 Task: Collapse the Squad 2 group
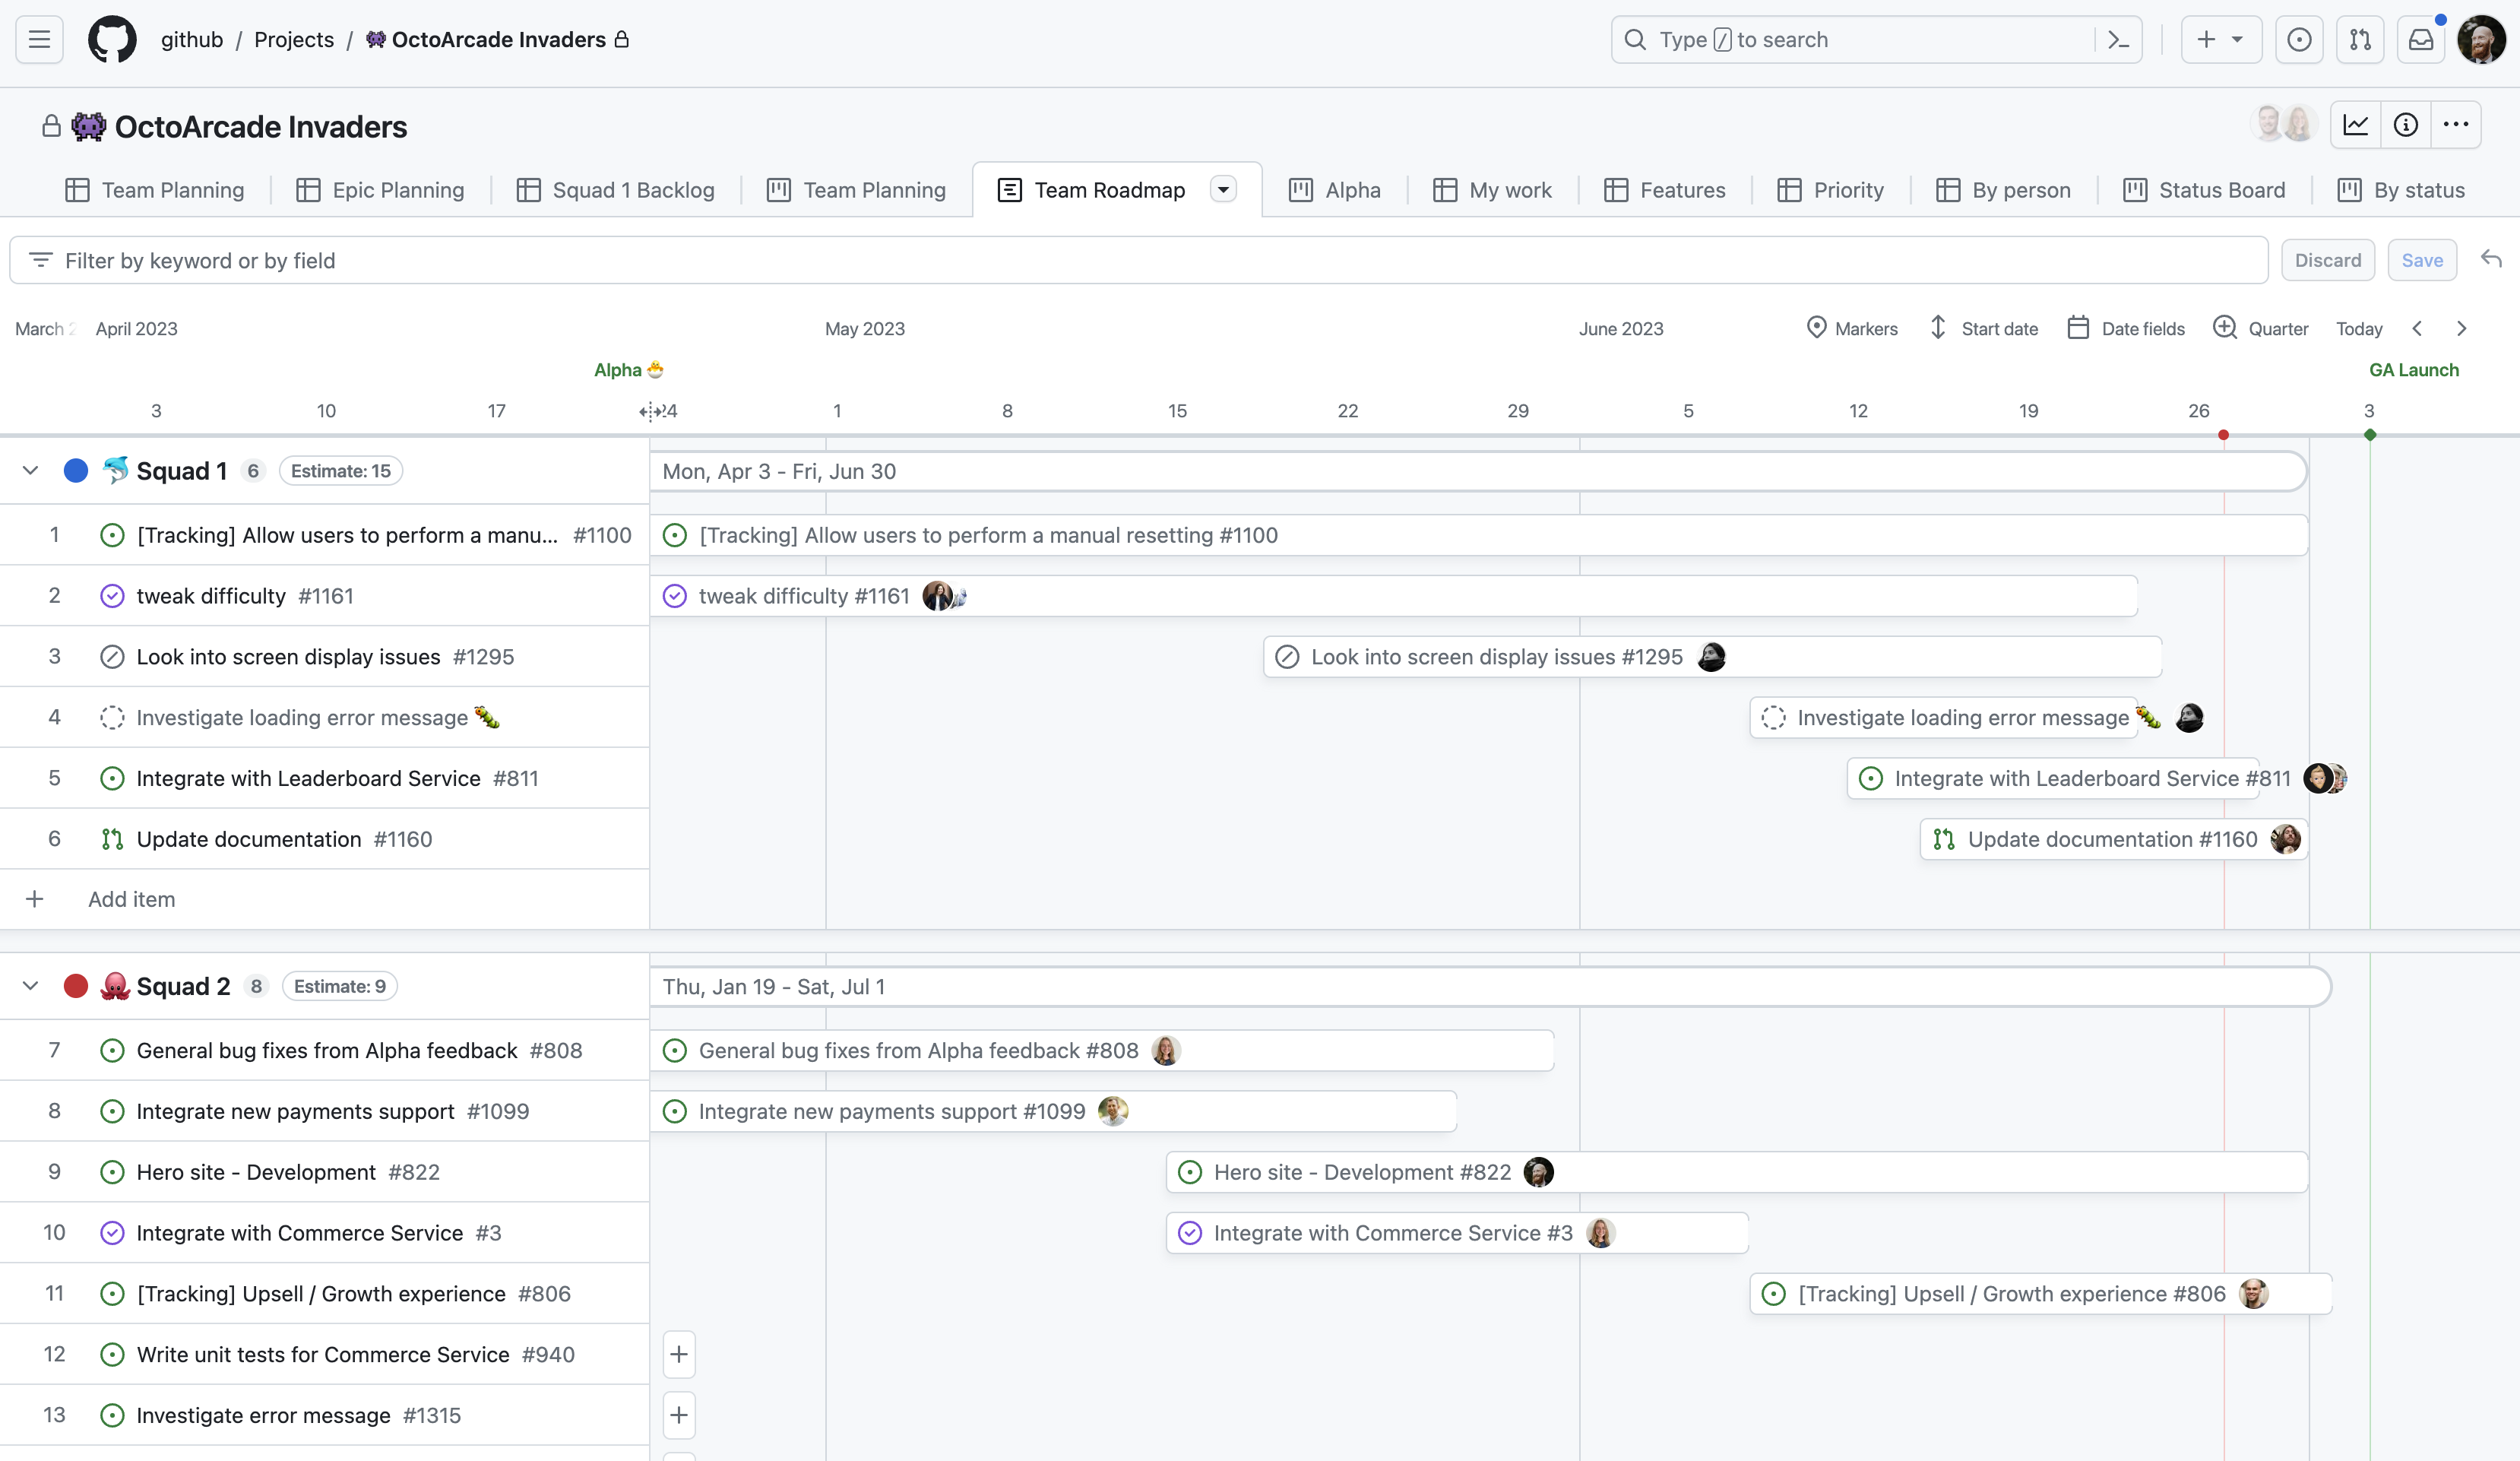(x=30, y=985)
